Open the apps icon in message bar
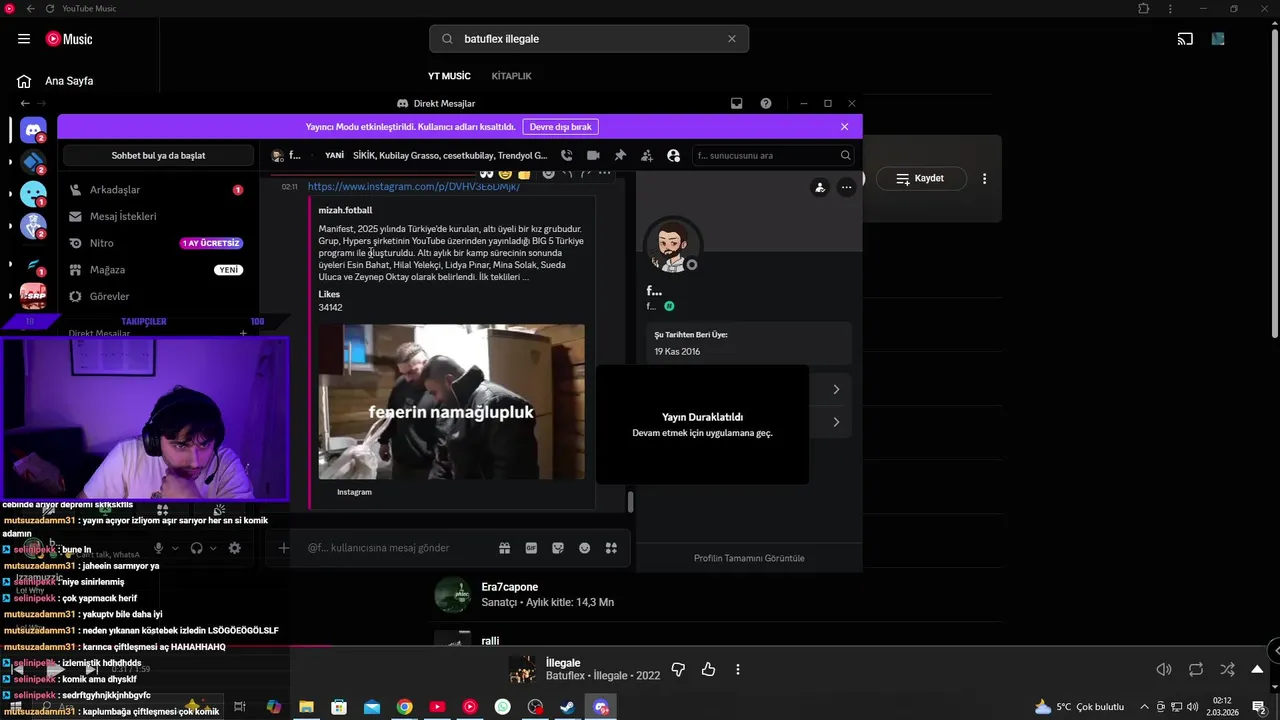The height and width of the screenshot is (720, 1280). (x=611, y=548)
